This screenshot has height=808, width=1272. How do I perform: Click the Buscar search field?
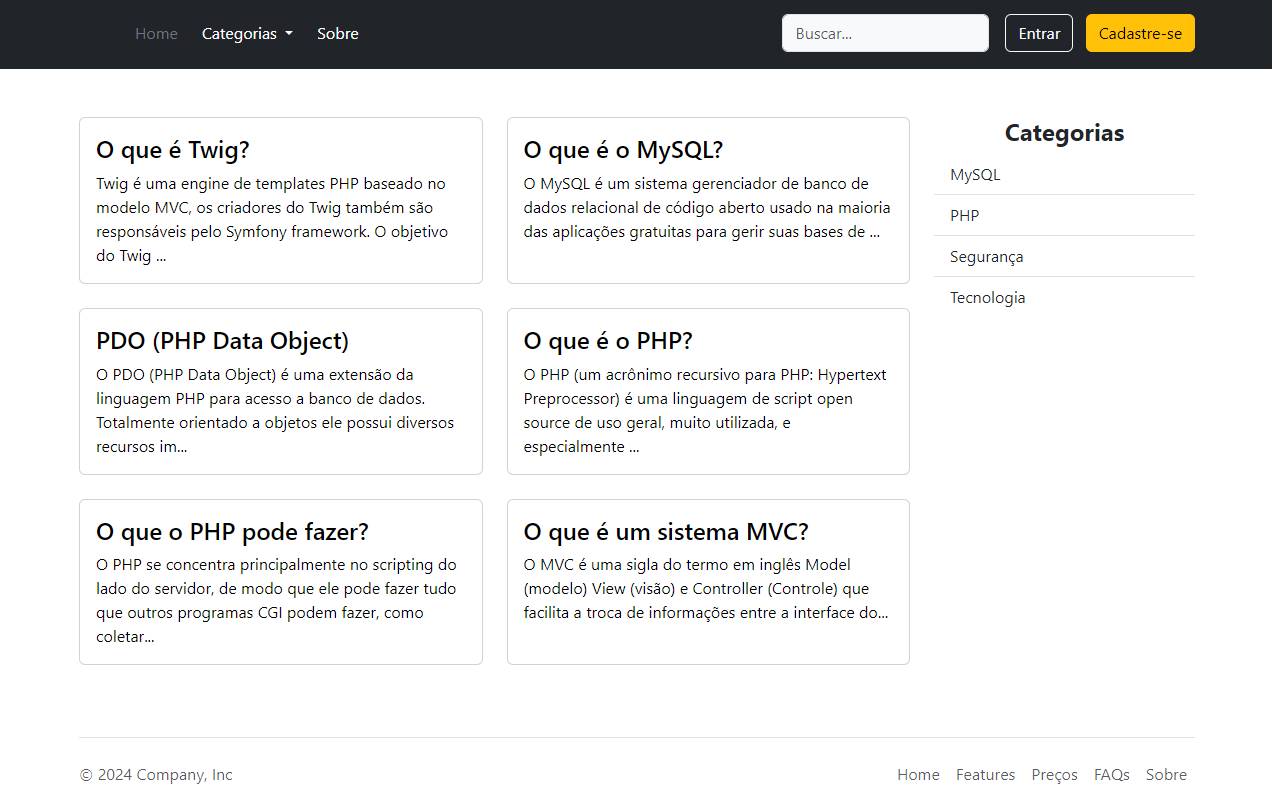pos(884,33)
